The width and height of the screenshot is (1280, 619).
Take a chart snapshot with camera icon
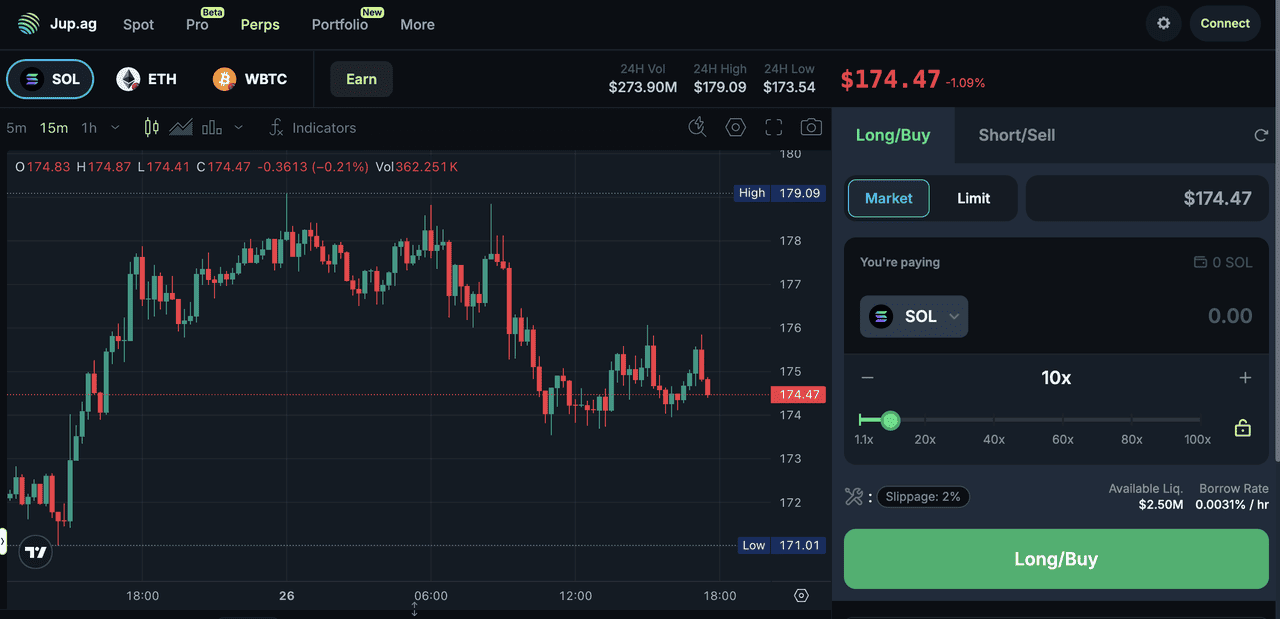[811, 127]
